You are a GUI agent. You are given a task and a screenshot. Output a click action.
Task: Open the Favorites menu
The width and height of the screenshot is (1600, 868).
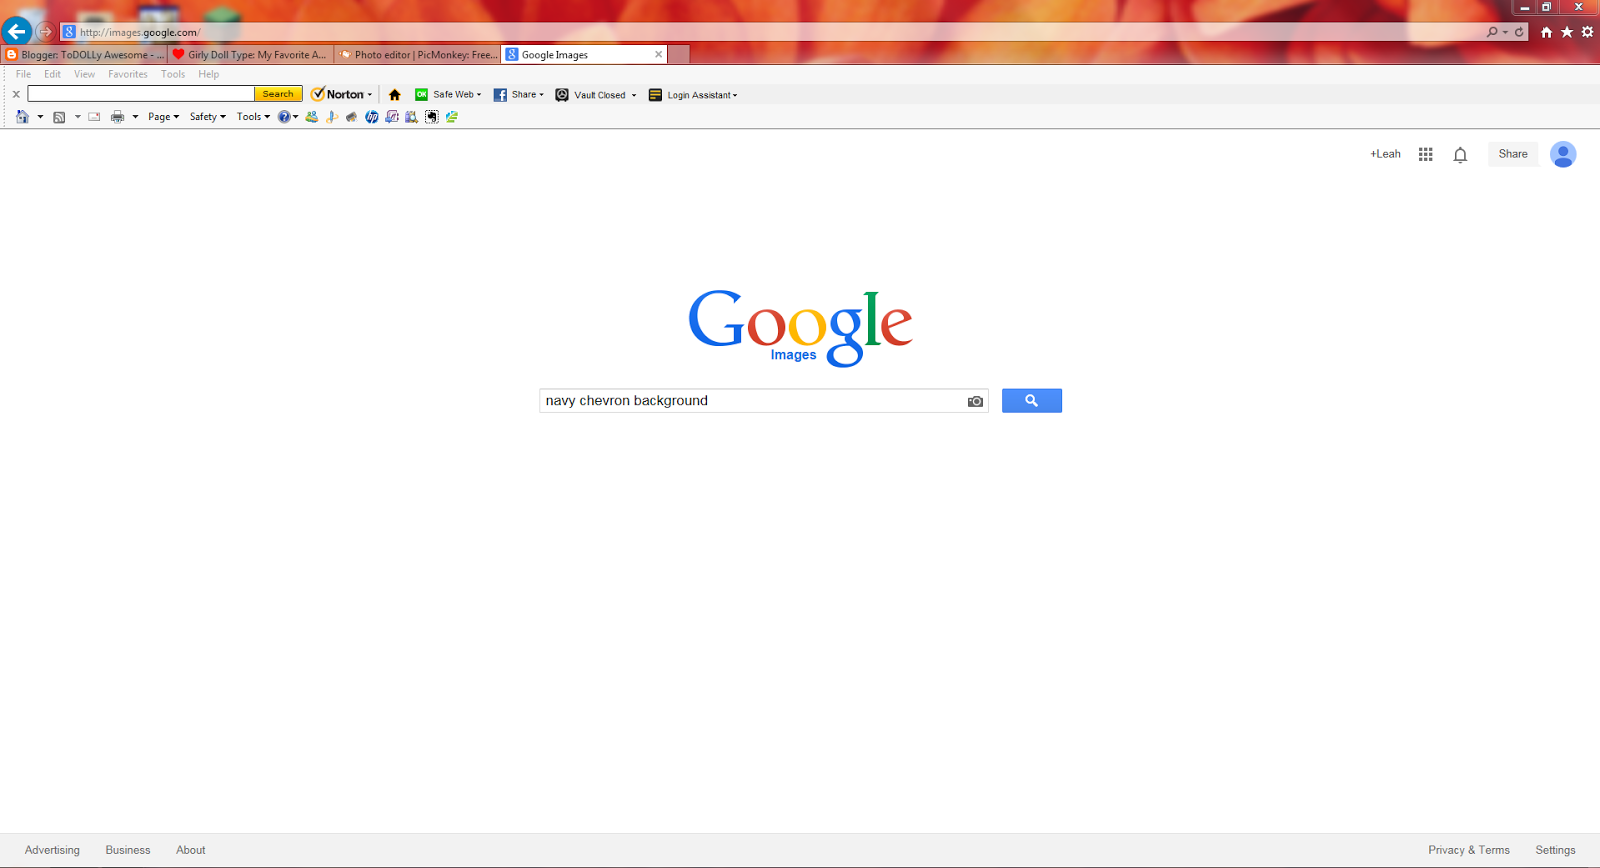(128, 74)
